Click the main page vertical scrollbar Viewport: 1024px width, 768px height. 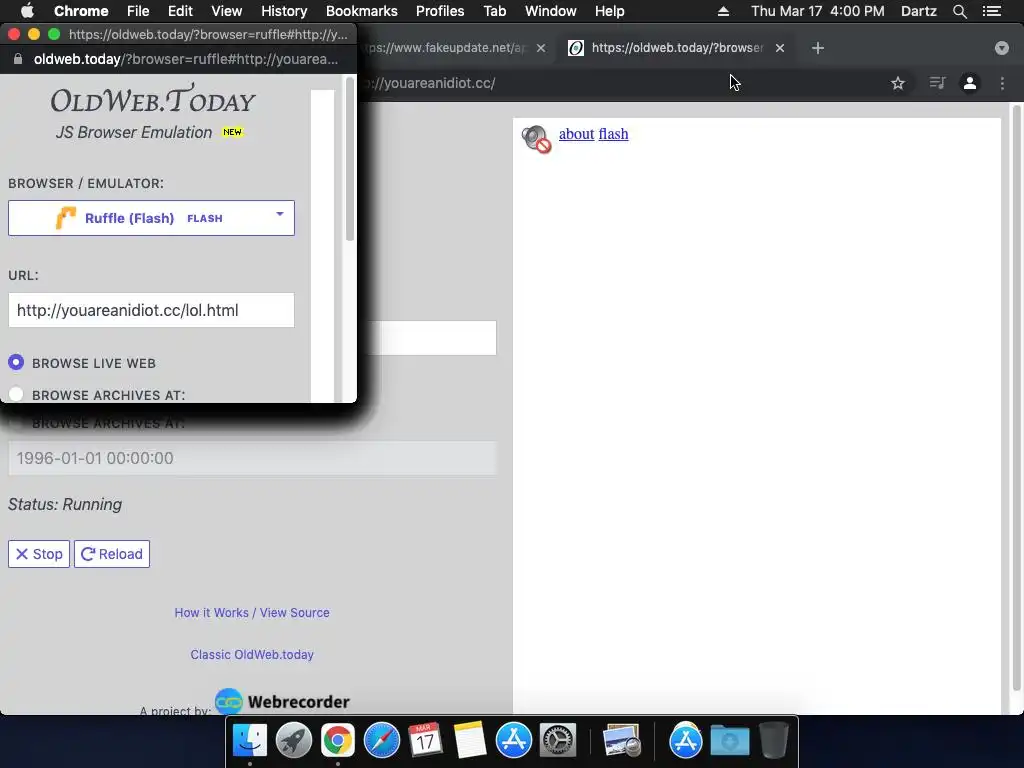1016,398
